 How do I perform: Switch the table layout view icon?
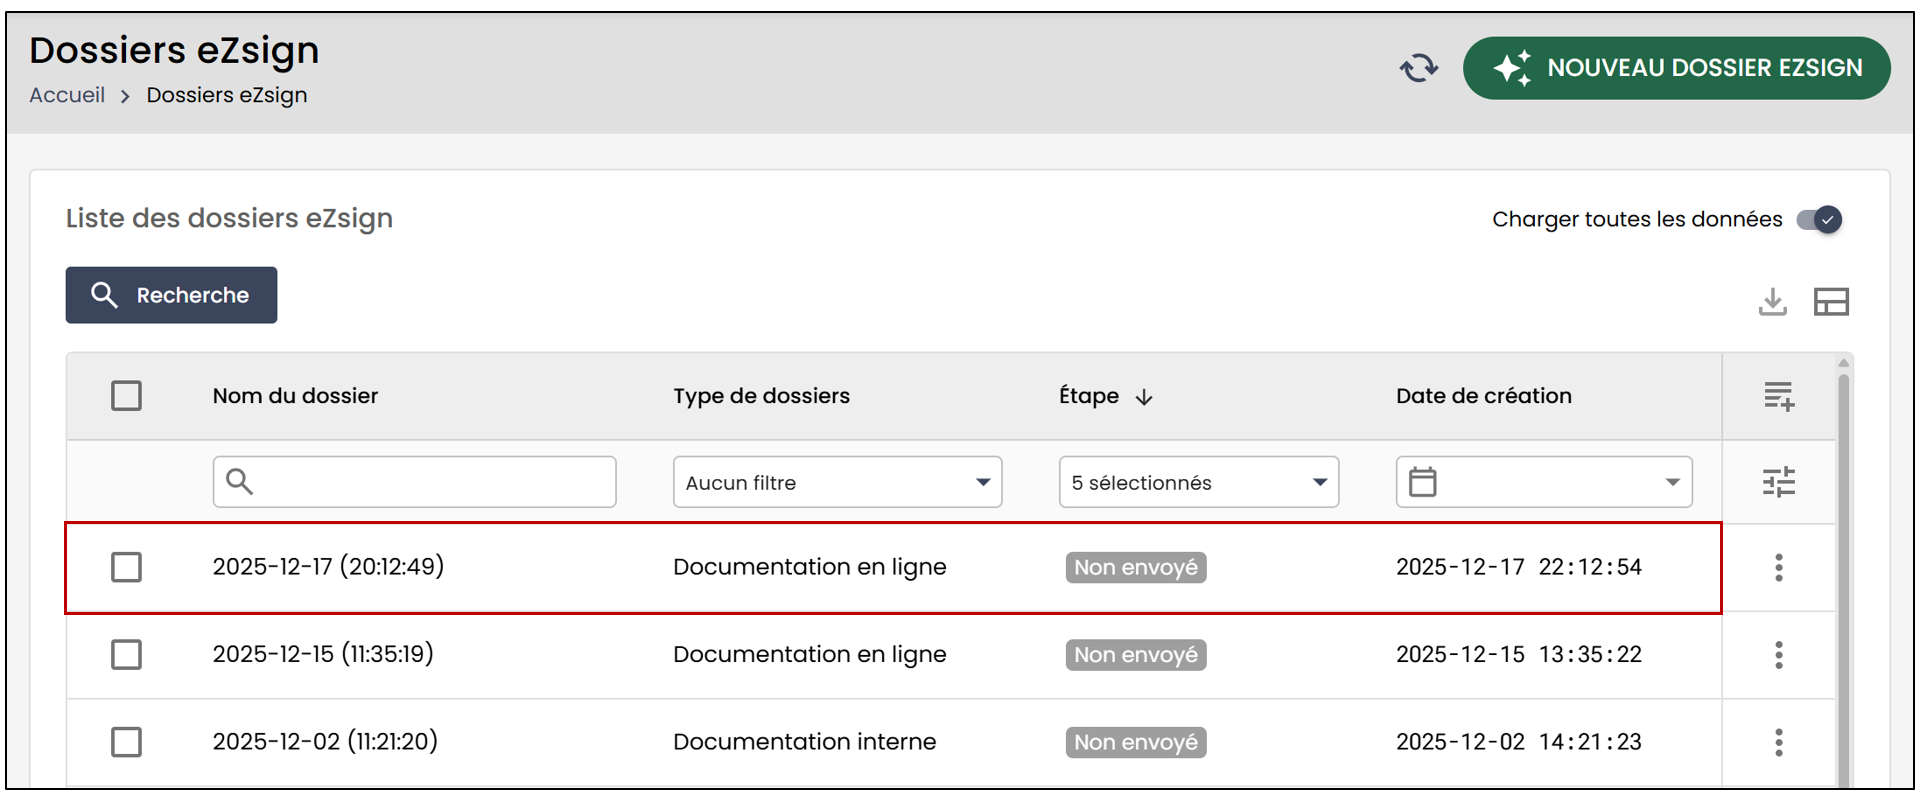(1831, 301)
